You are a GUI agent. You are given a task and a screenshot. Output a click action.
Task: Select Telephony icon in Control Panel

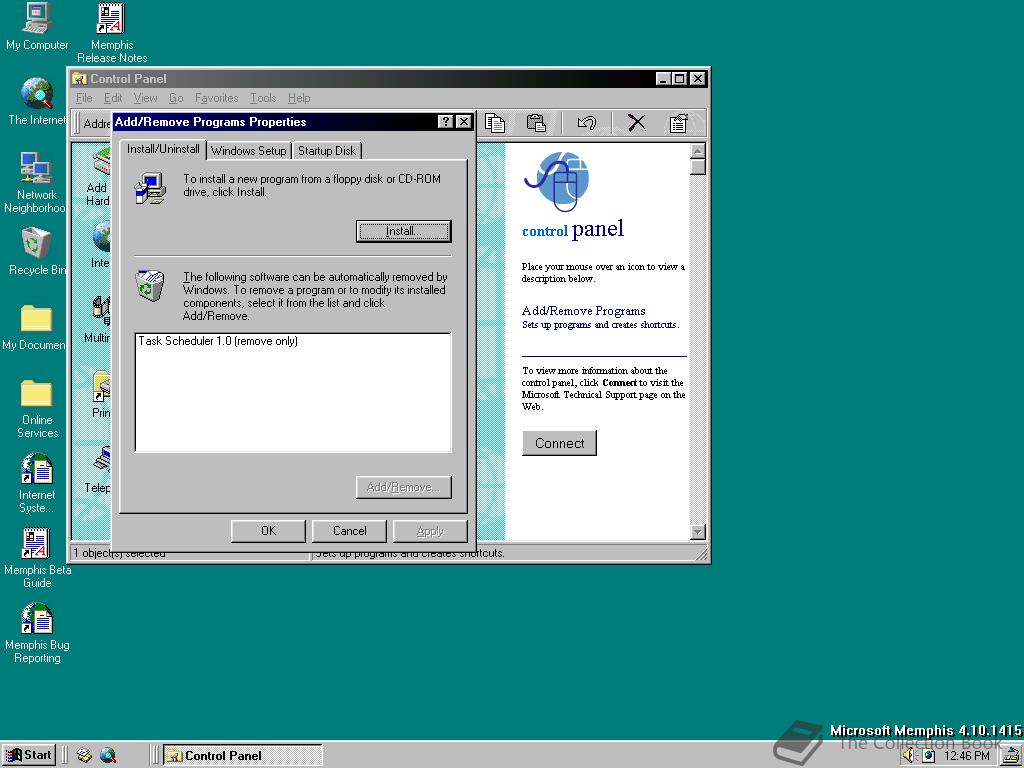[x=98, y=469]
